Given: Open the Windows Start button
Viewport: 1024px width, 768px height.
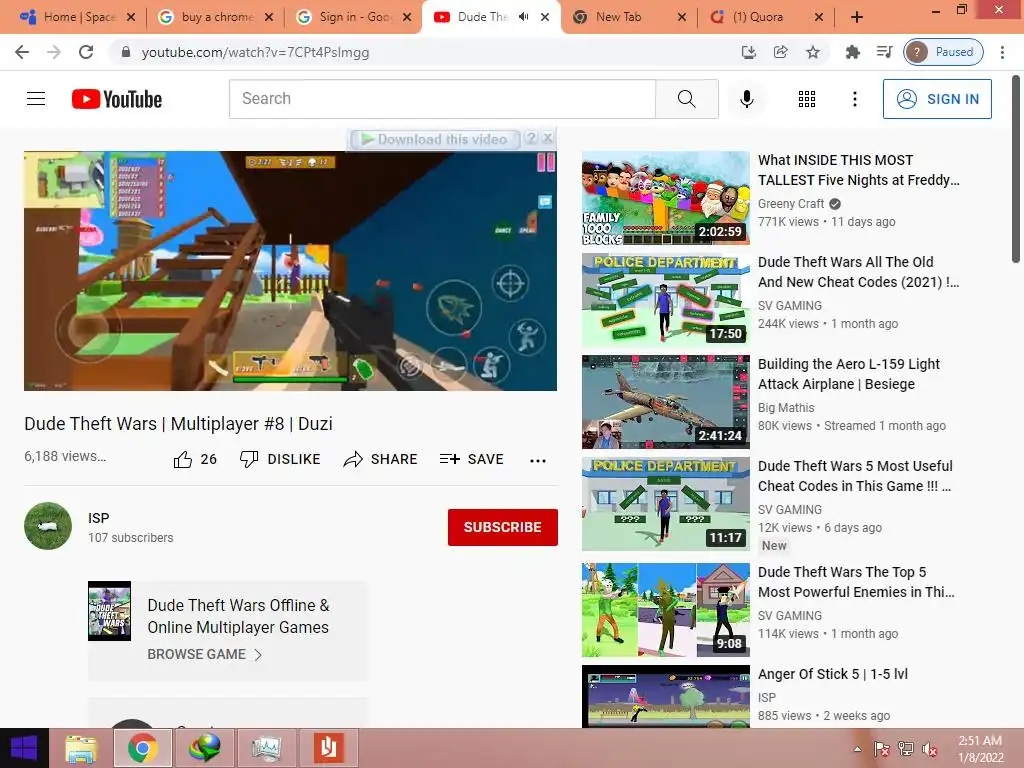Looking at the screenshot, I should (x=24, y=748).
